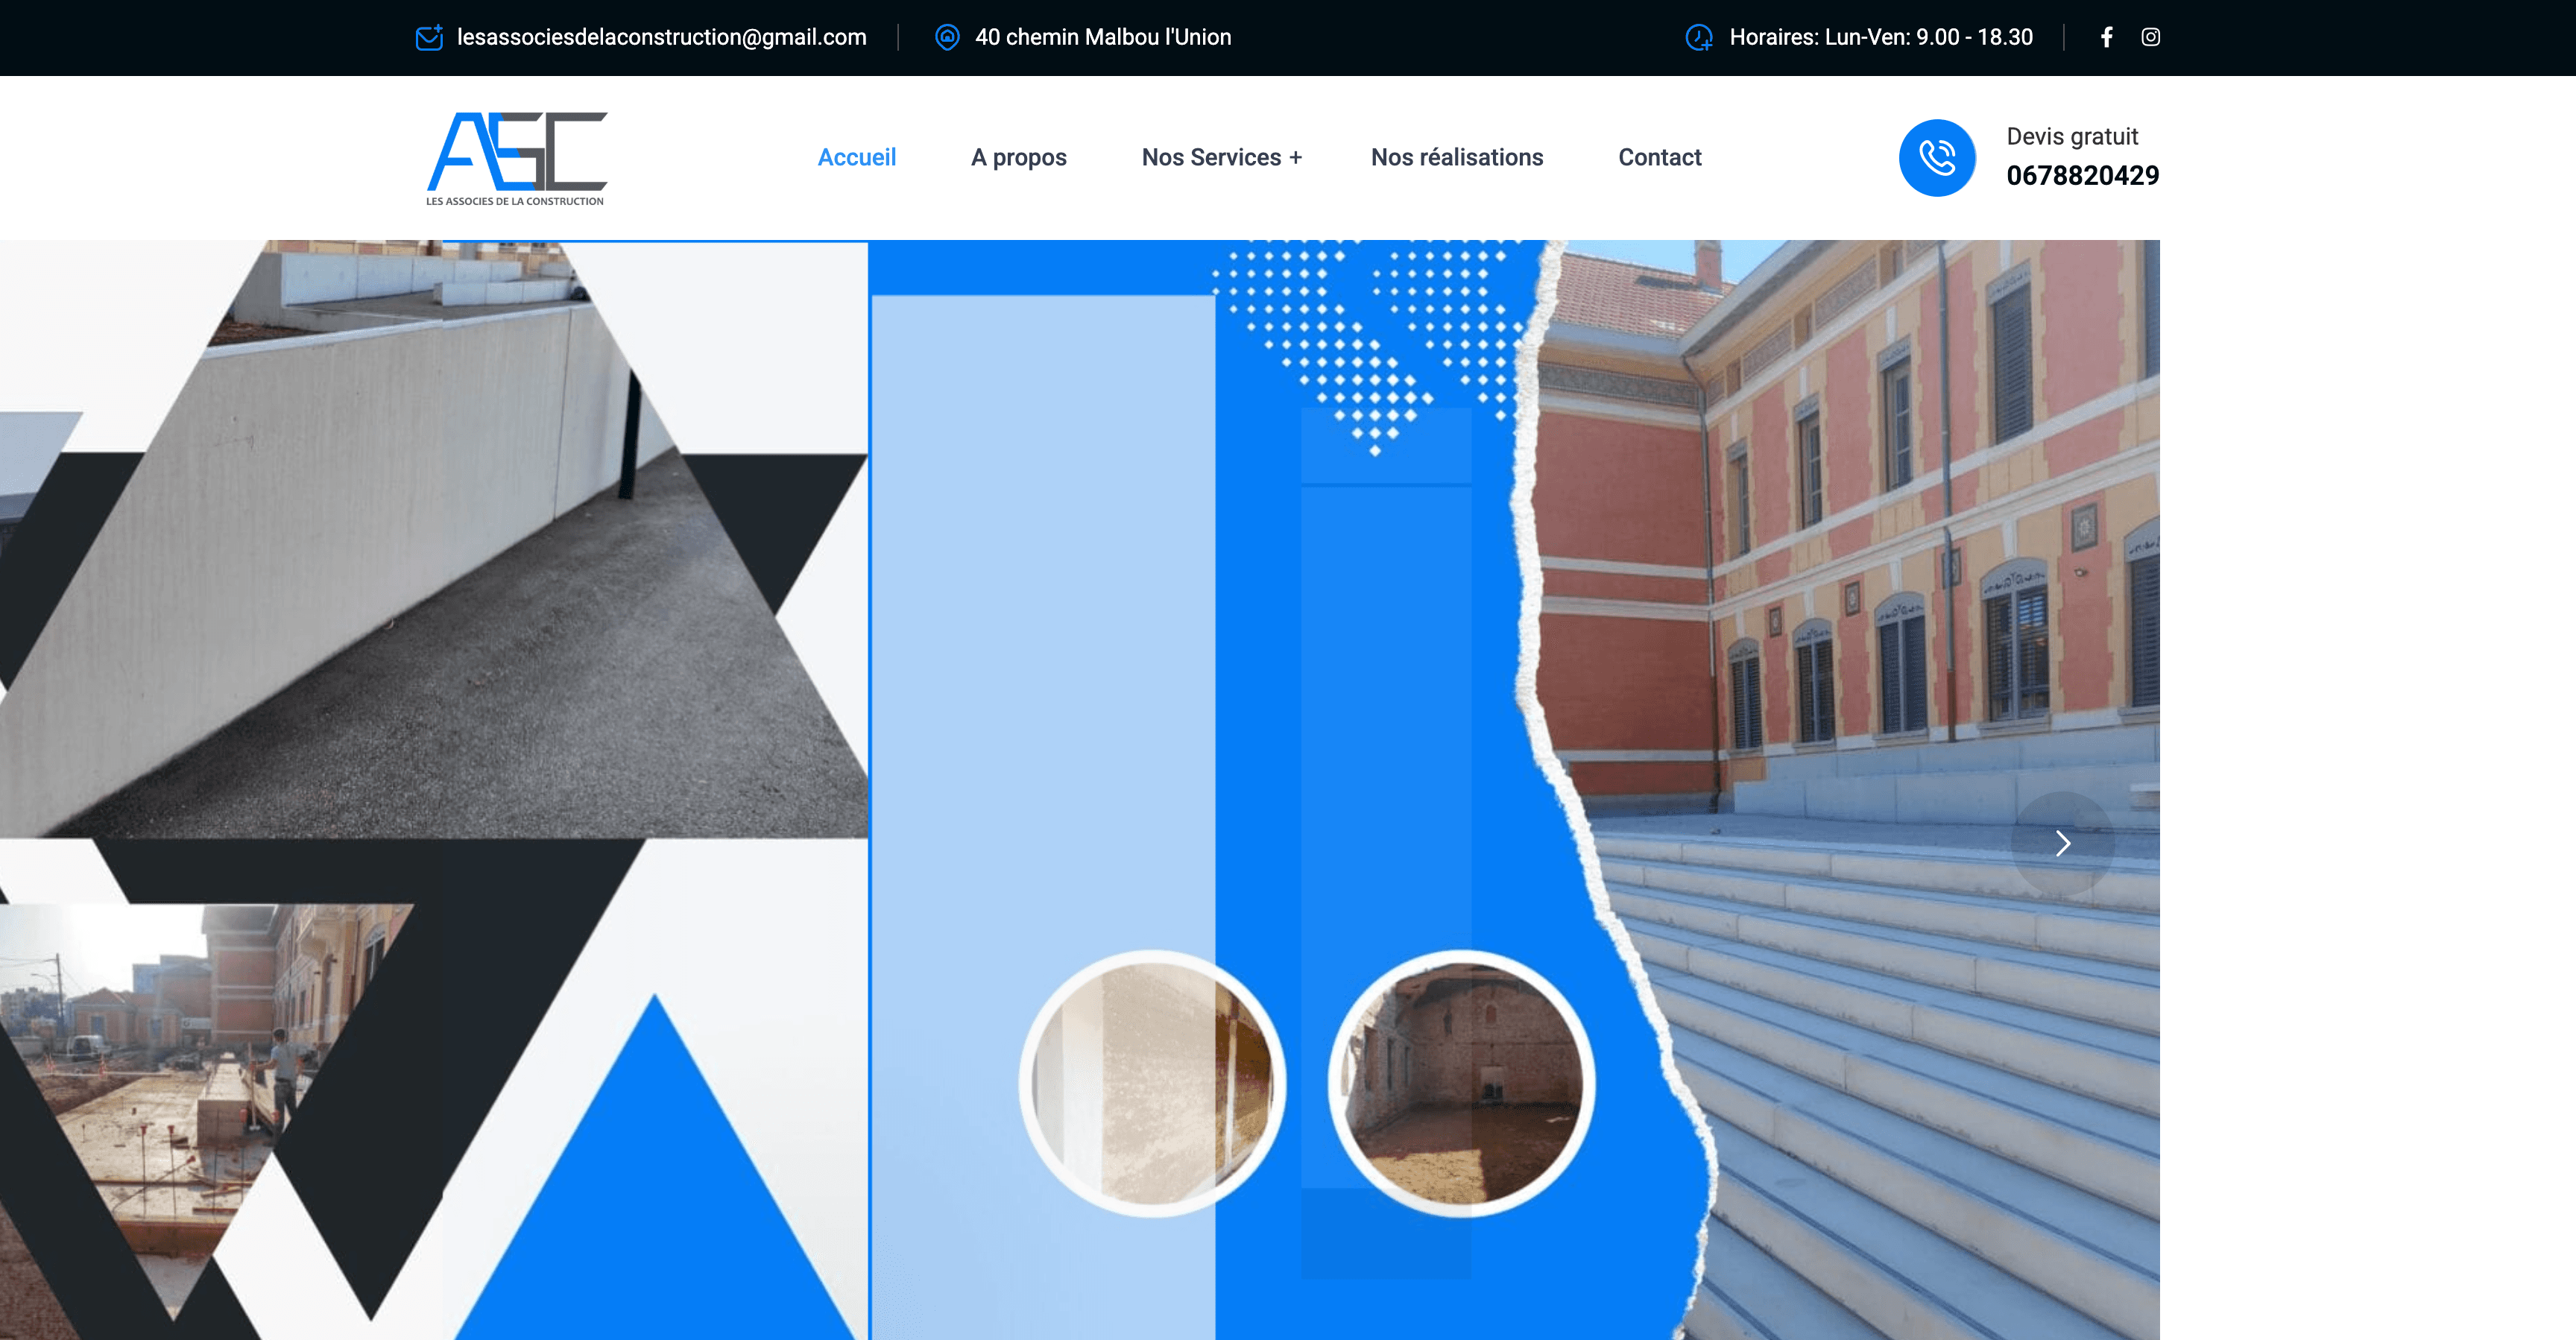Click the ASC company logo
Screen dimensions: 2576x1340
coord(517,158)
